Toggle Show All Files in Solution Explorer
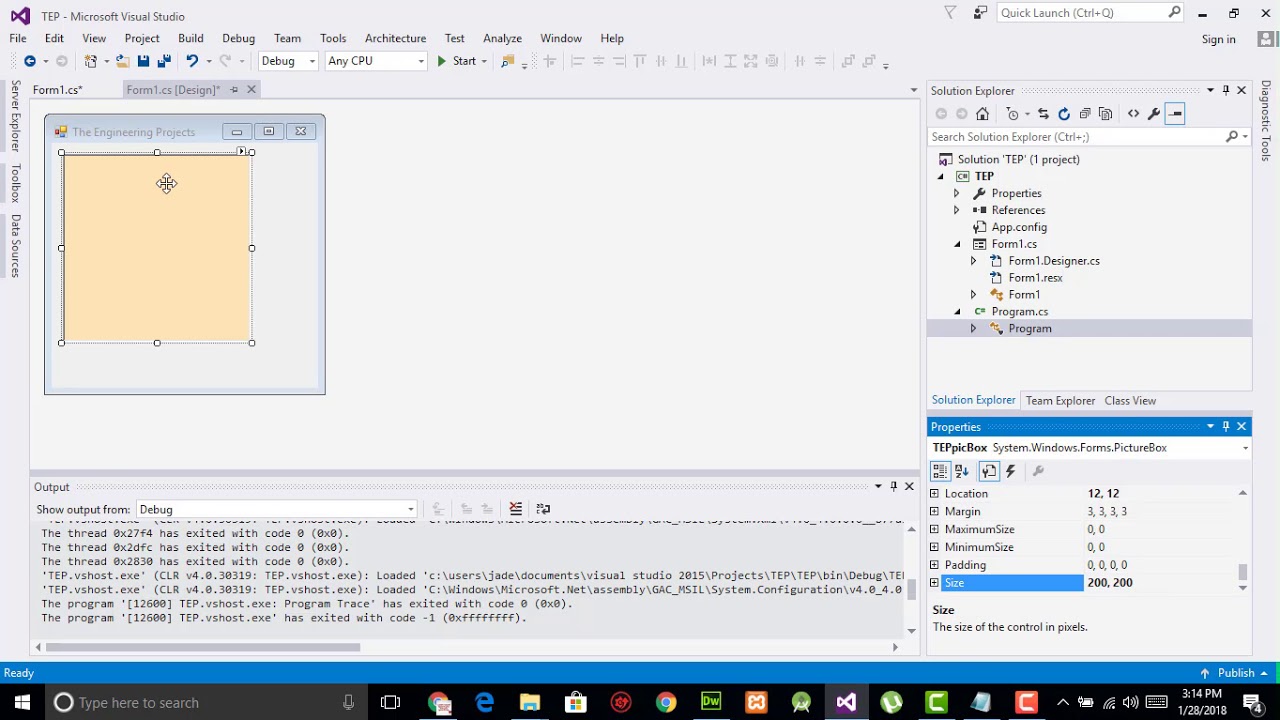The width and height of the screenshot is (1280, 720). (1105, 114)
